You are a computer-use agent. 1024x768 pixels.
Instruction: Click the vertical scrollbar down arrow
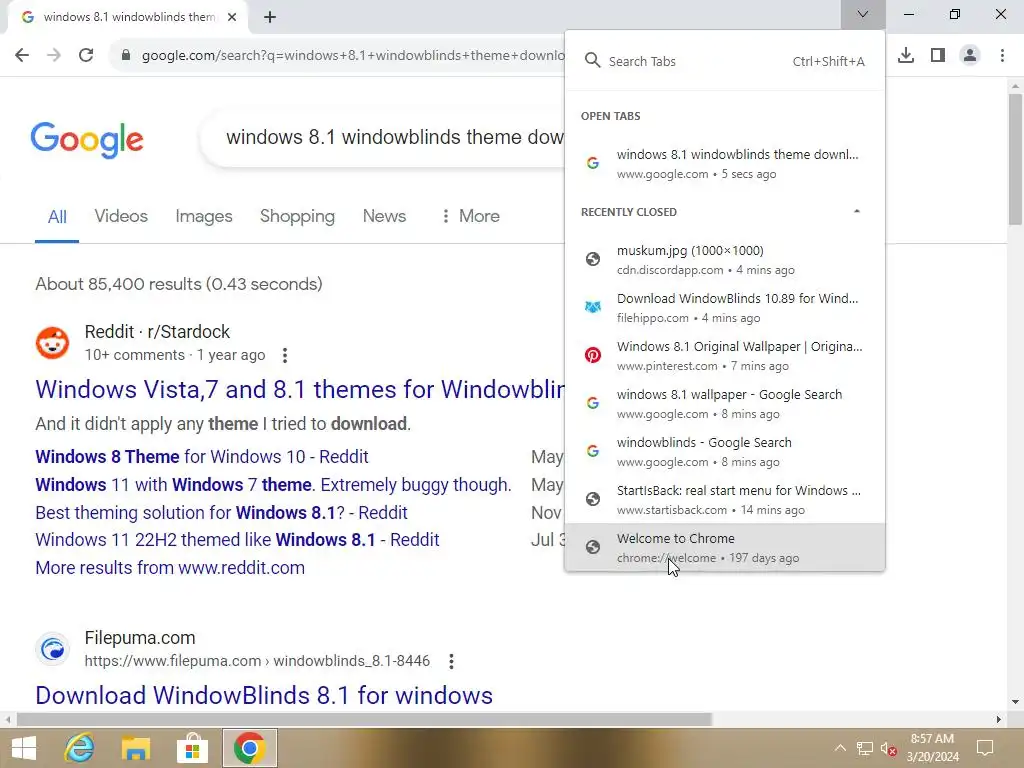[x=1015, y=701]
